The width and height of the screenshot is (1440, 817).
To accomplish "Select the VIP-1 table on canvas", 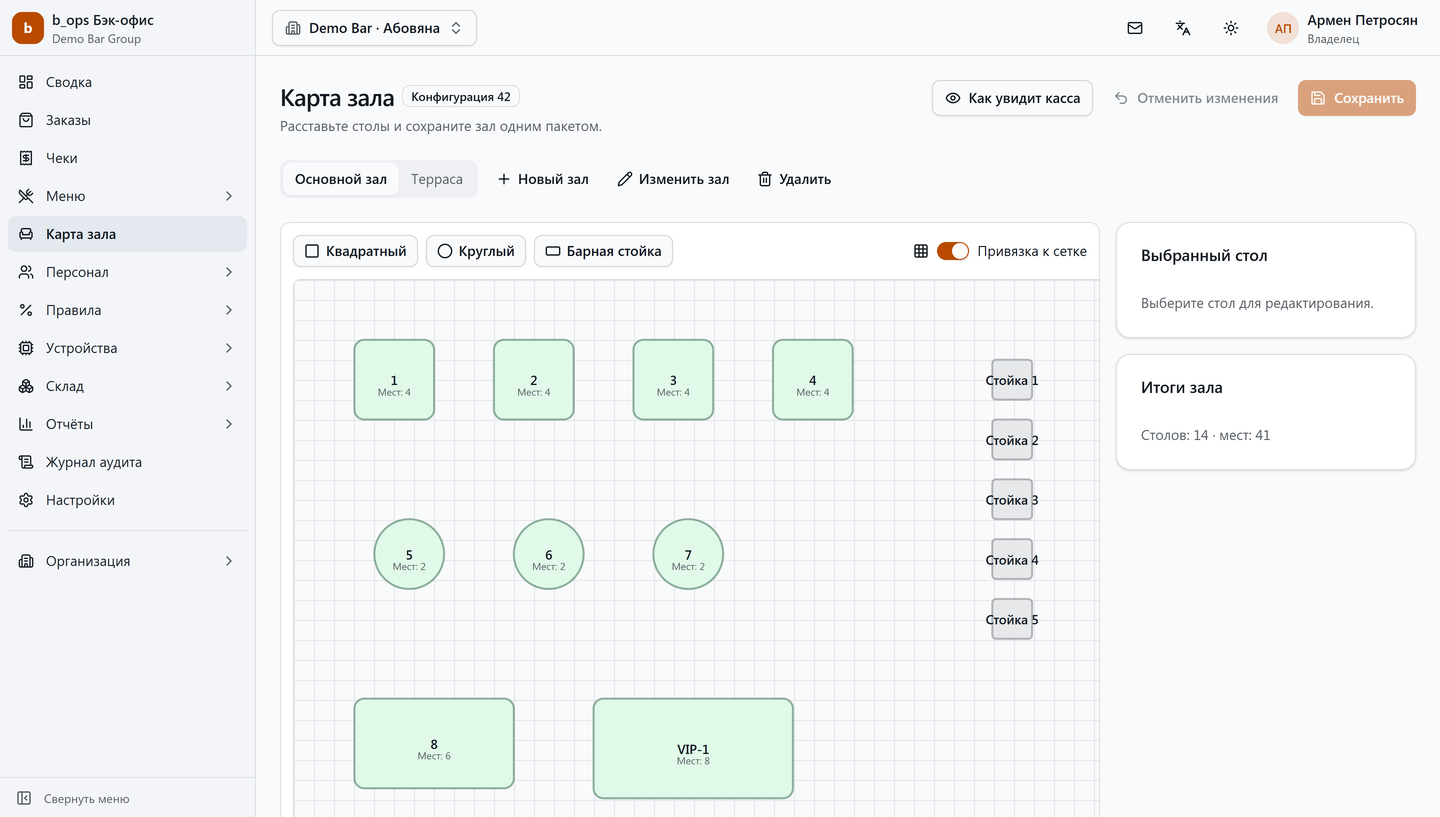I will click(693, 748).
